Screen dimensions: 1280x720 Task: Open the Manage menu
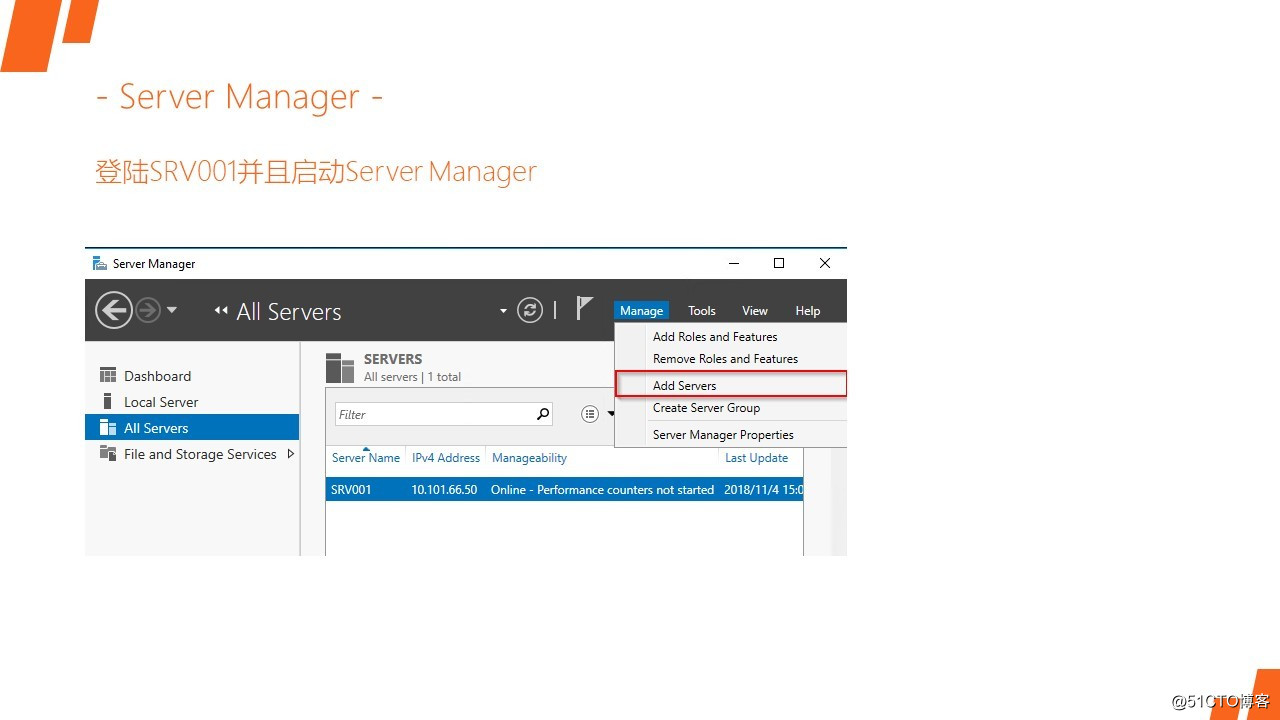pos(641,311)
